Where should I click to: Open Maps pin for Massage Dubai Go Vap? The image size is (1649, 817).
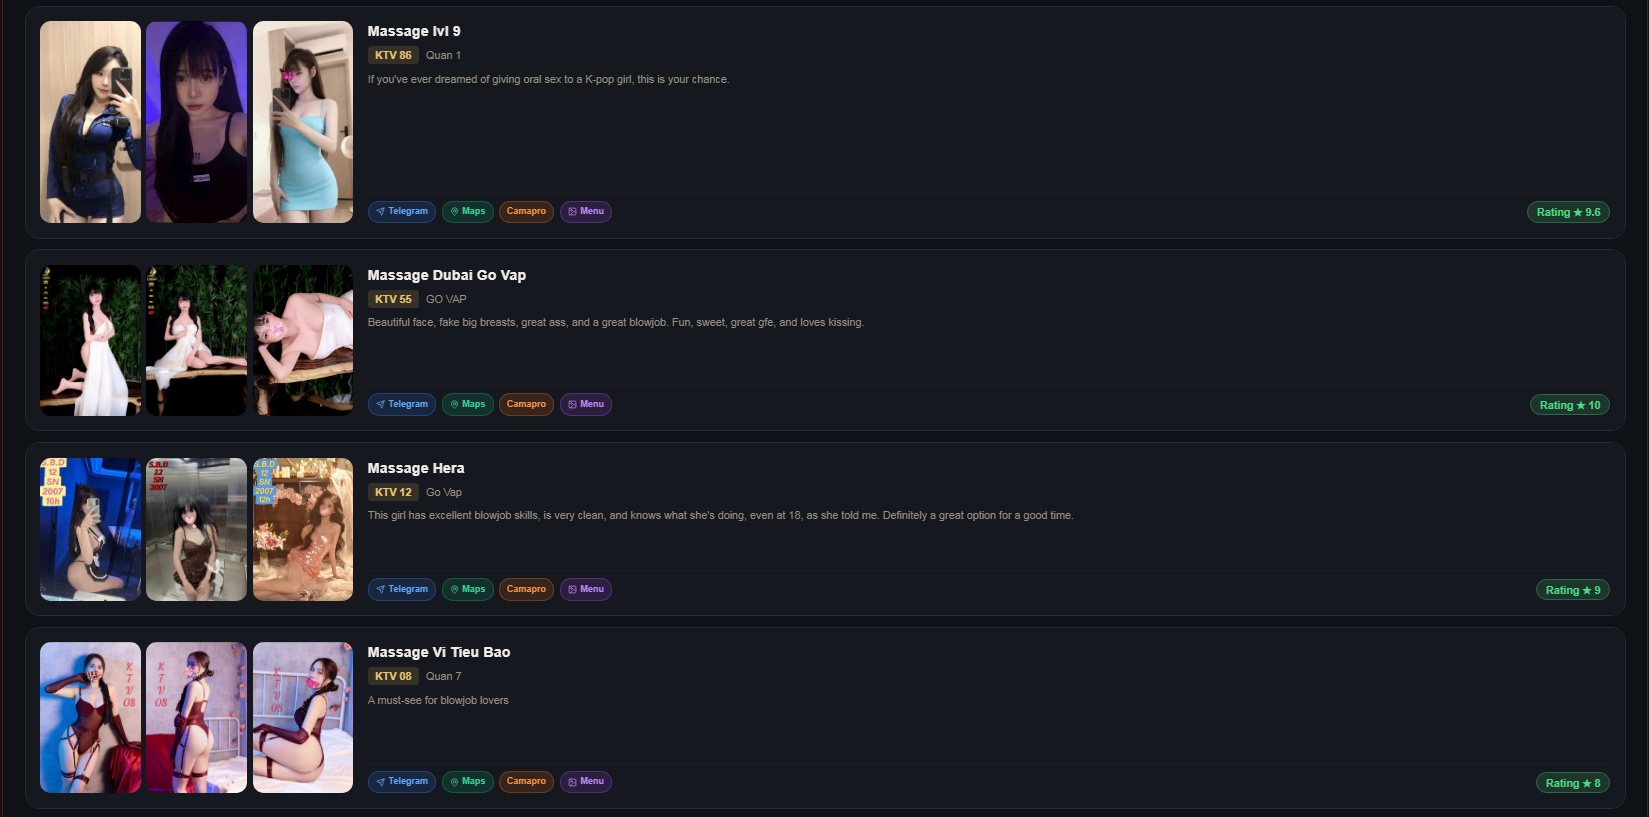coord(468,405)
